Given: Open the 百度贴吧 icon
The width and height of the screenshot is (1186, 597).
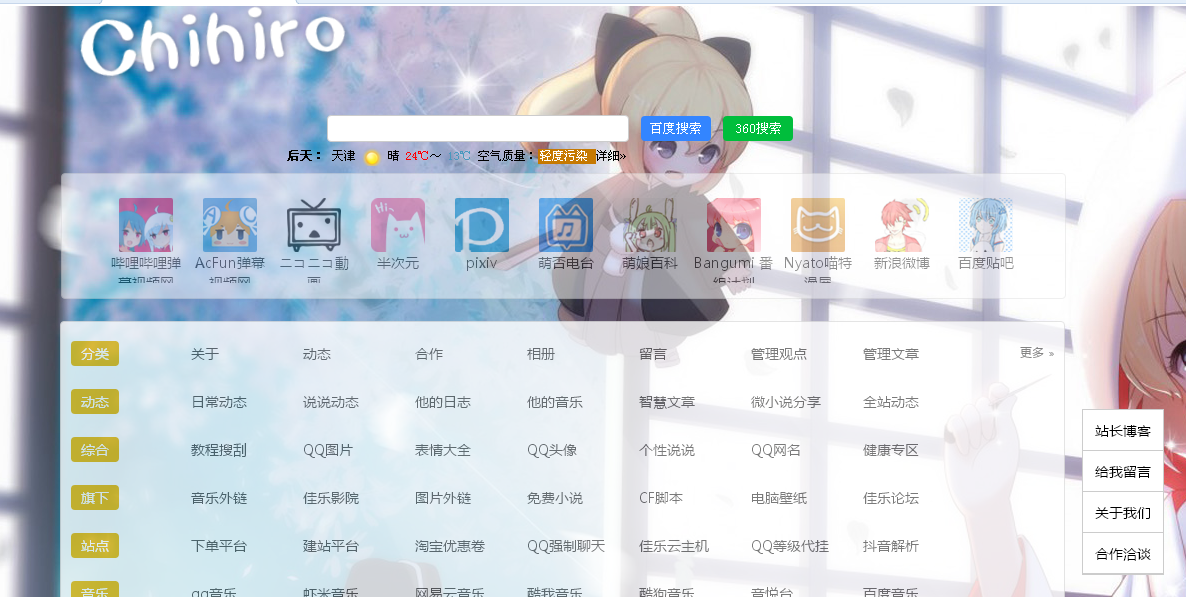Looking at the screenshot, I should click(x=986, y=225).
